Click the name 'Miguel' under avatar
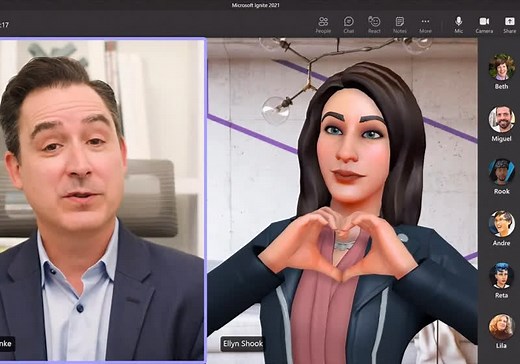The image size is (520, 364). pos(501,139)
